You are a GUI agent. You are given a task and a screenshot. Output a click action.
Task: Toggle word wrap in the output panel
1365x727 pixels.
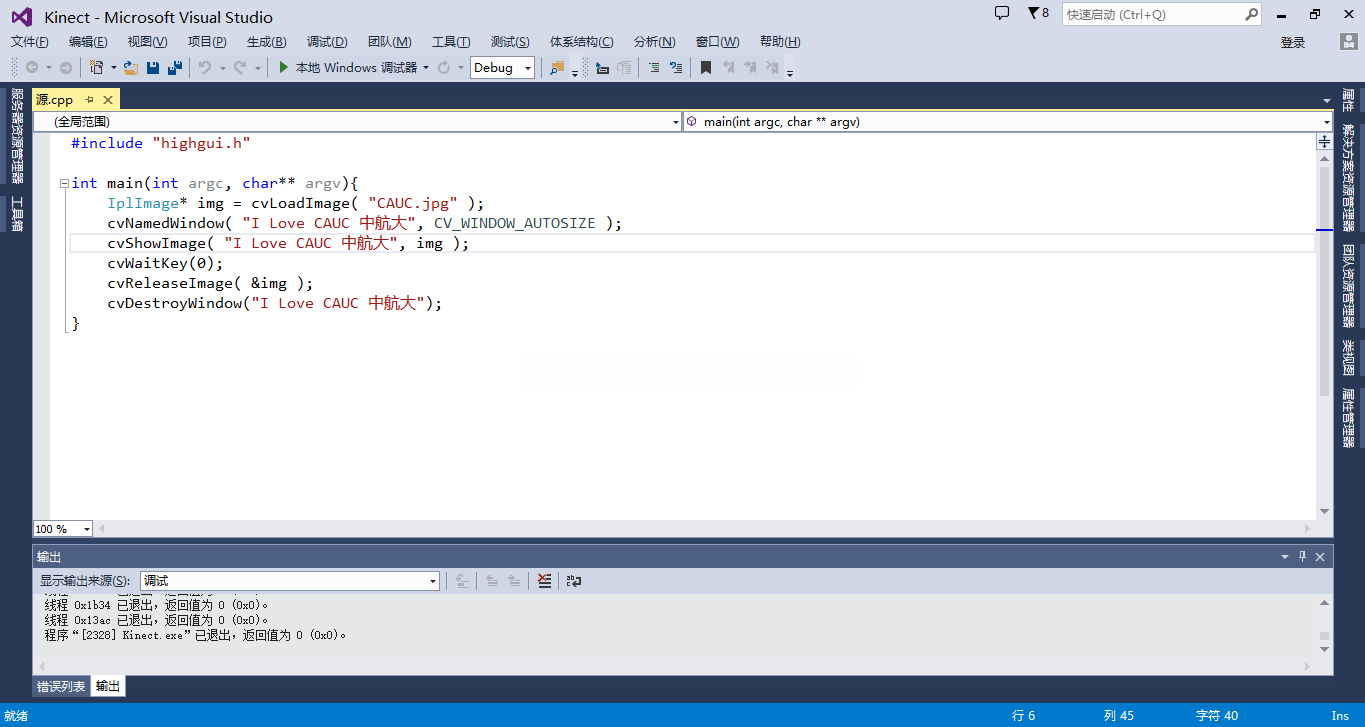coord(574,581)
